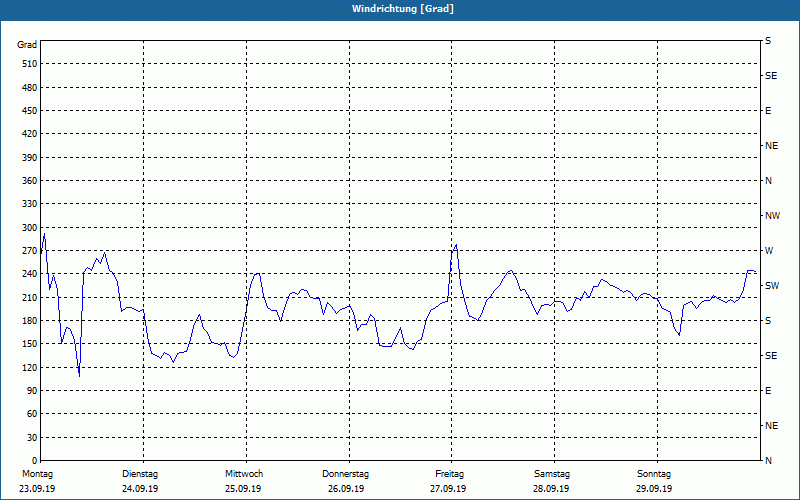Viewport: 800px width, 500px height.
Task: Click the 'Windrichtung [Grad]' chart title
Action: click(x=403, y=9)
